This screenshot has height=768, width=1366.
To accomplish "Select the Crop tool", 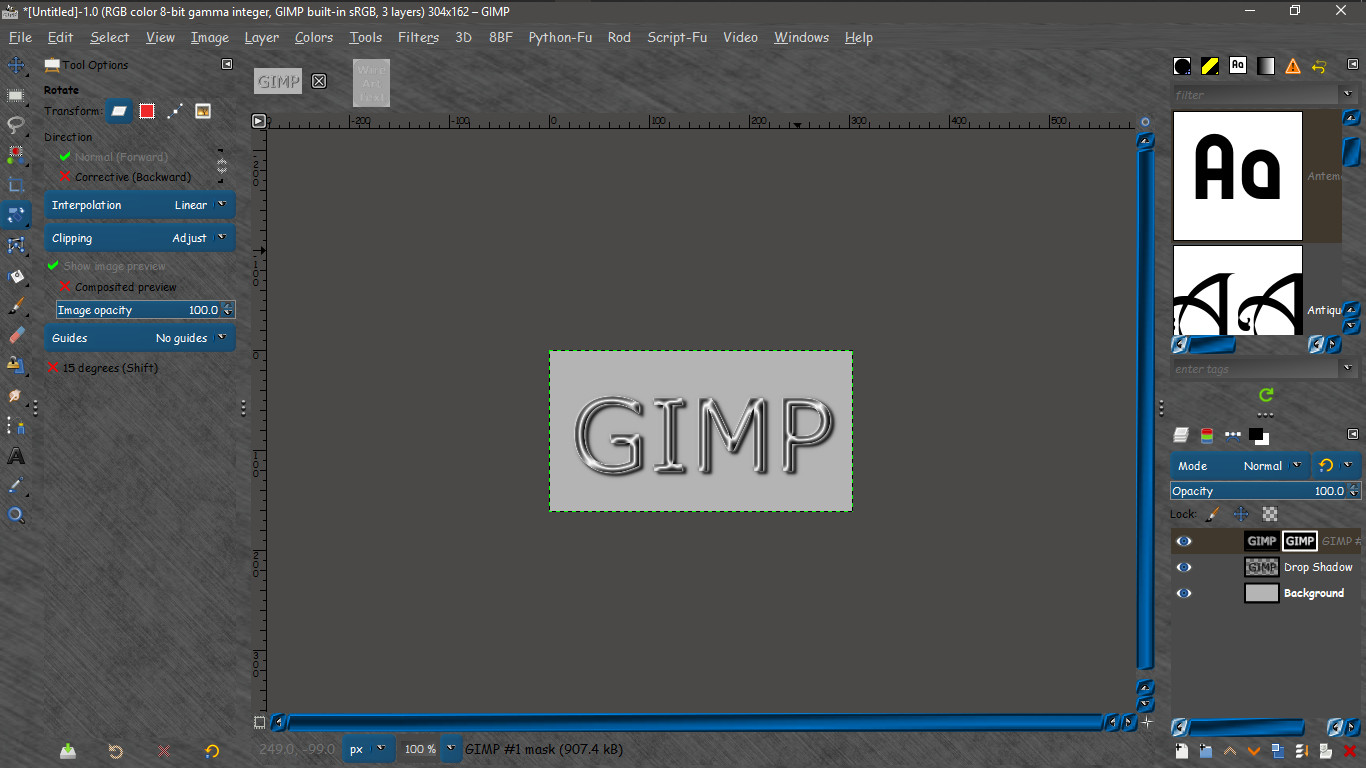I will click(16, 185).
